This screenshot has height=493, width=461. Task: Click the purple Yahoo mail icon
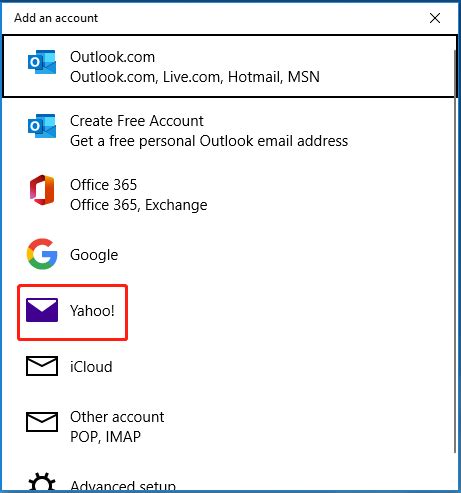(42, 310)
